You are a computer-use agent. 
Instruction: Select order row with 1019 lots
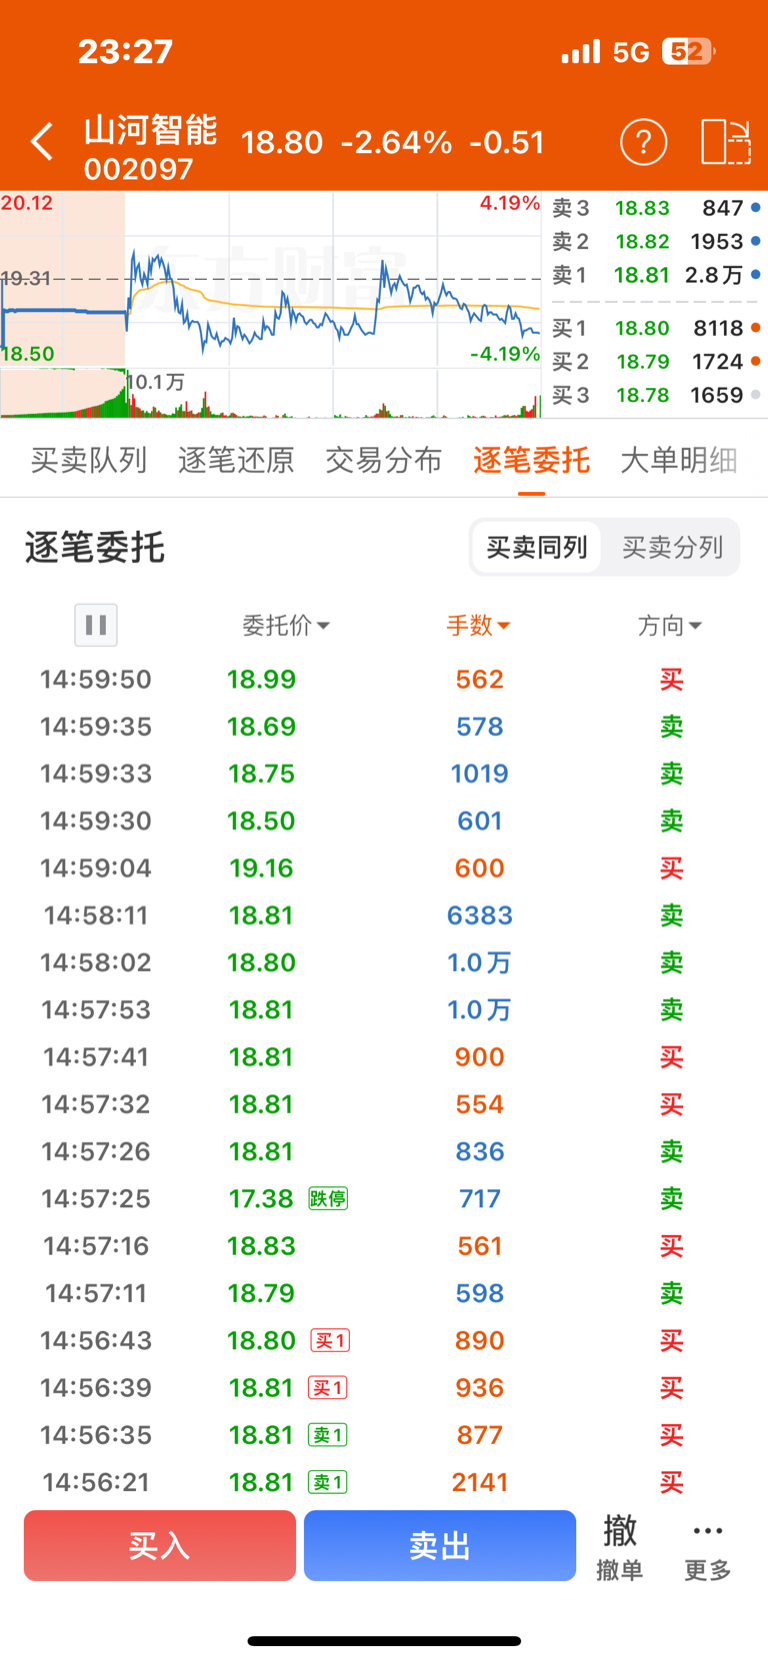pos(384,773)
